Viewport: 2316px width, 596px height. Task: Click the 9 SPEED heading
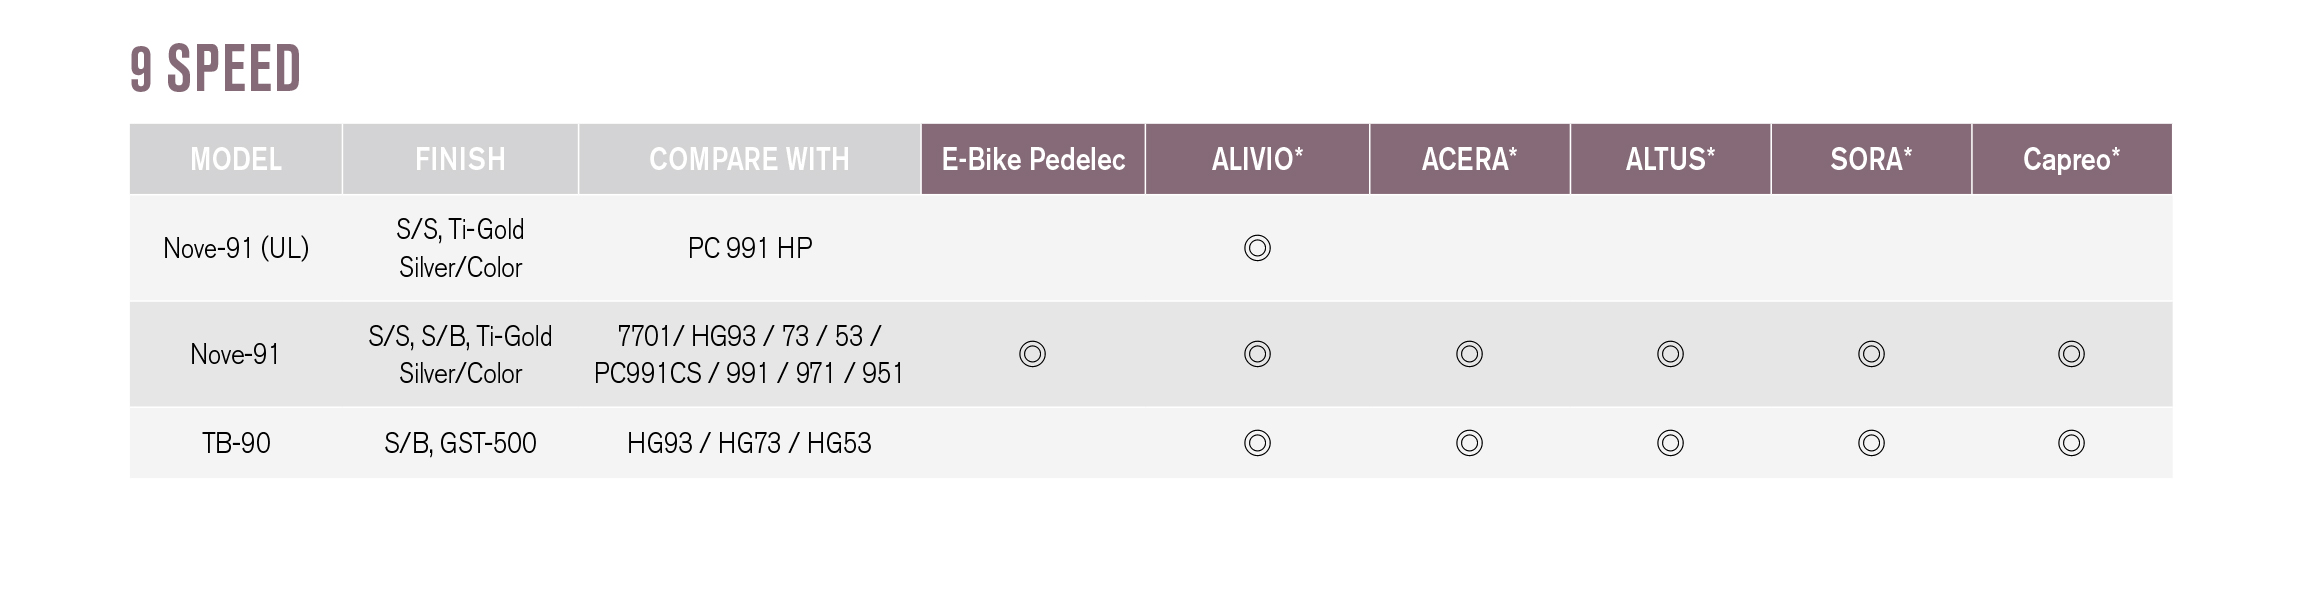216,69
